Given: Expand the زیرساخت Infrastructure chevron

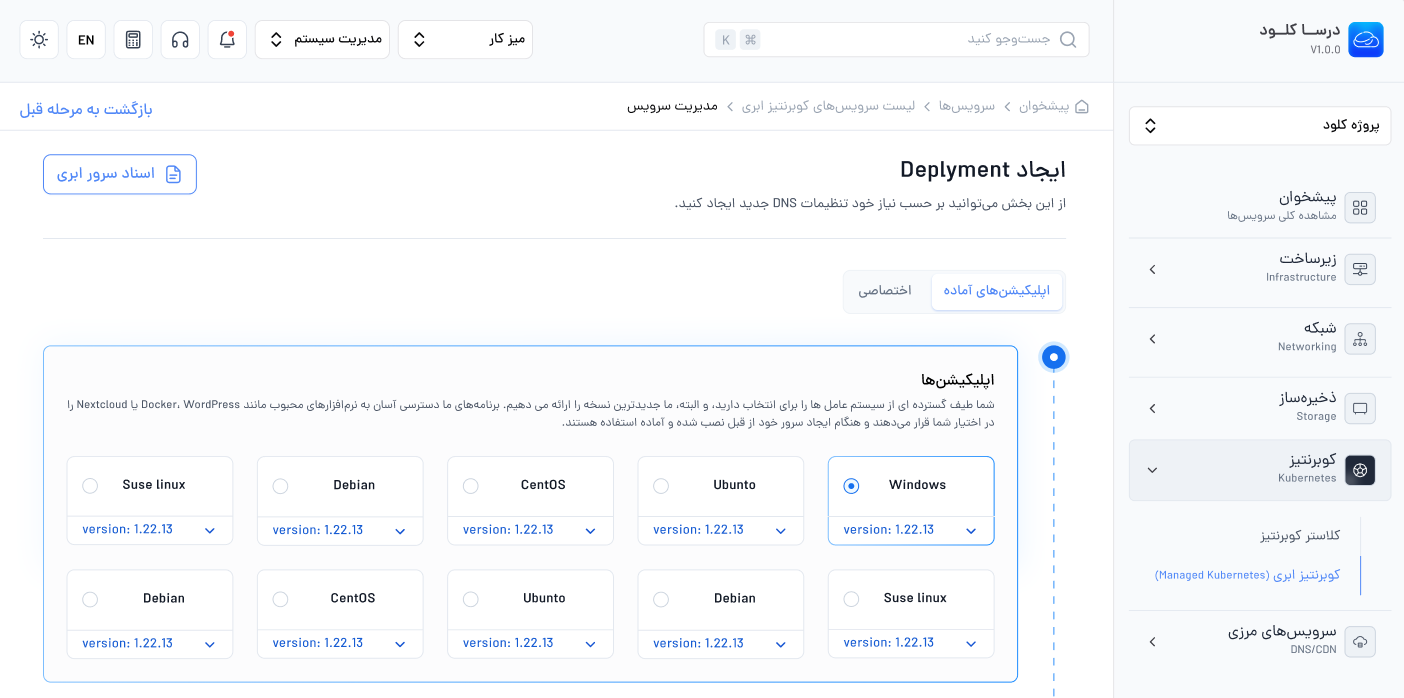Looking at the screenshot, I should (x=1152, y=270).
